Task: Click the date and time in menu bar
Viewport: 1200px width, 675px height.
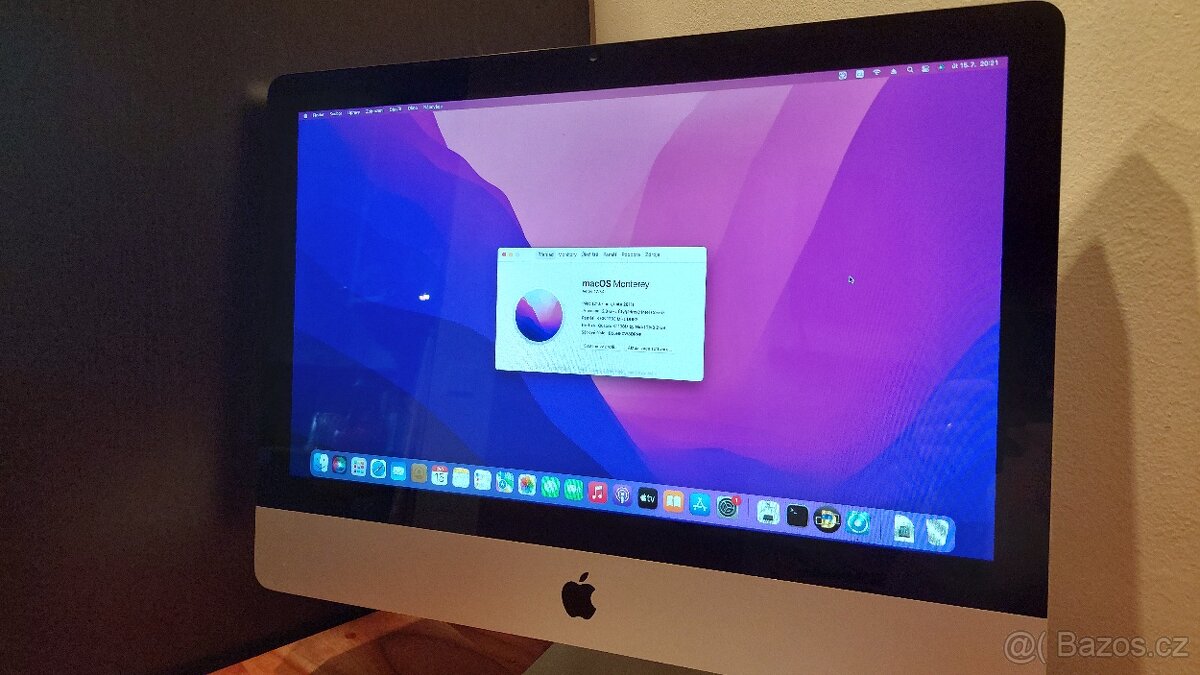Action: (975, 65)
